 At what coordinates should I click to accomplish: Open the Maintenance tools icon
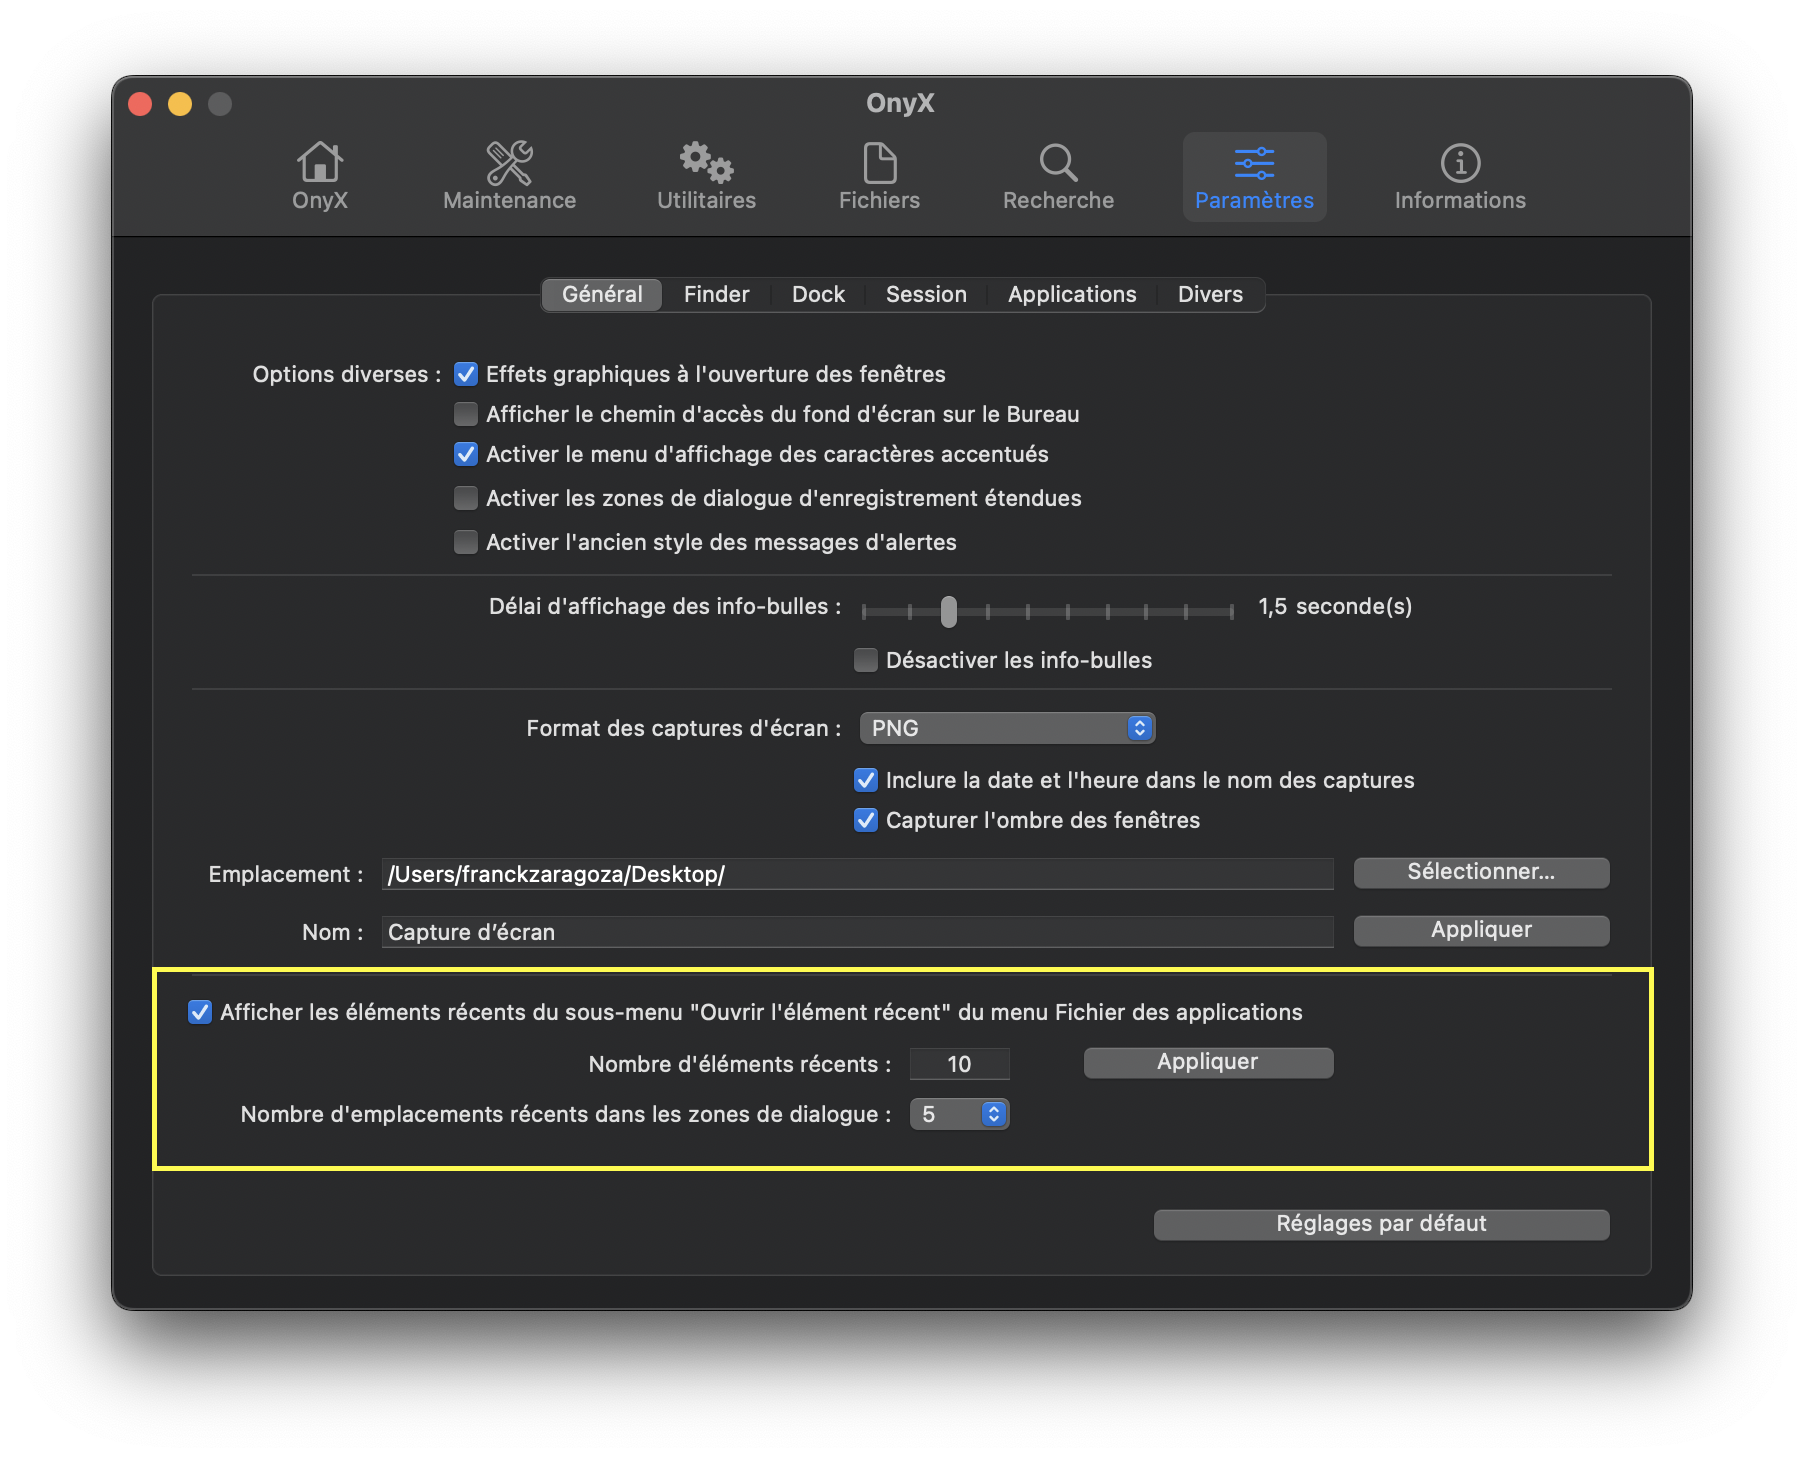pos(509,164)
